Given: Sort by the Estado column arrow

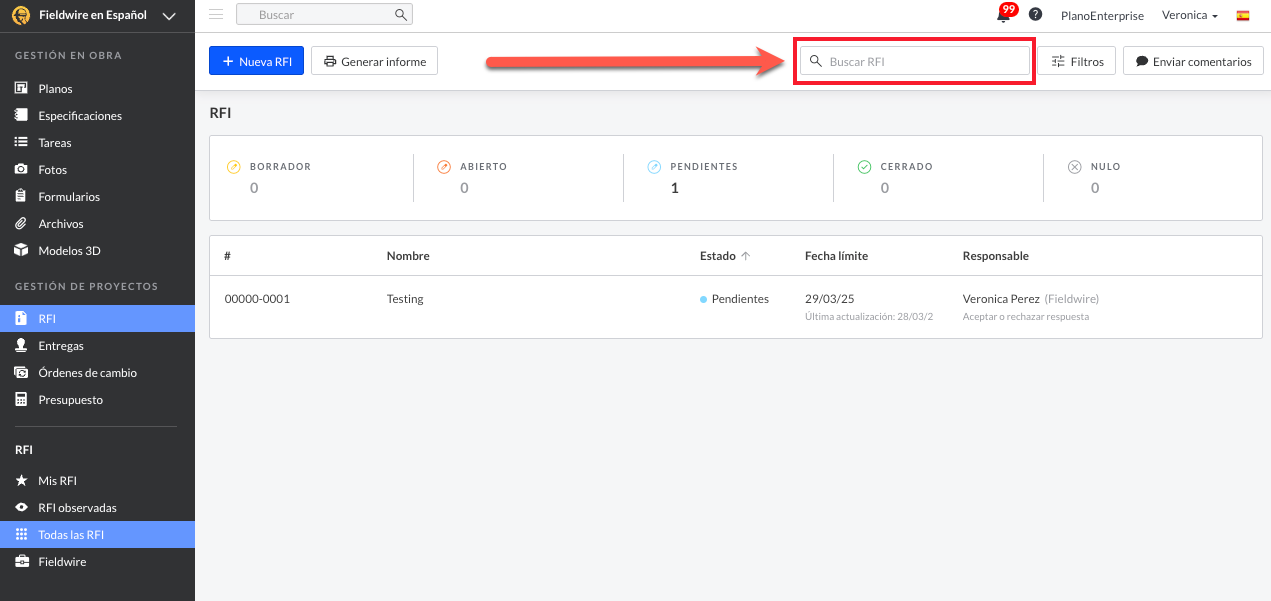Looking at the screenshot, I should coord(745,256).
